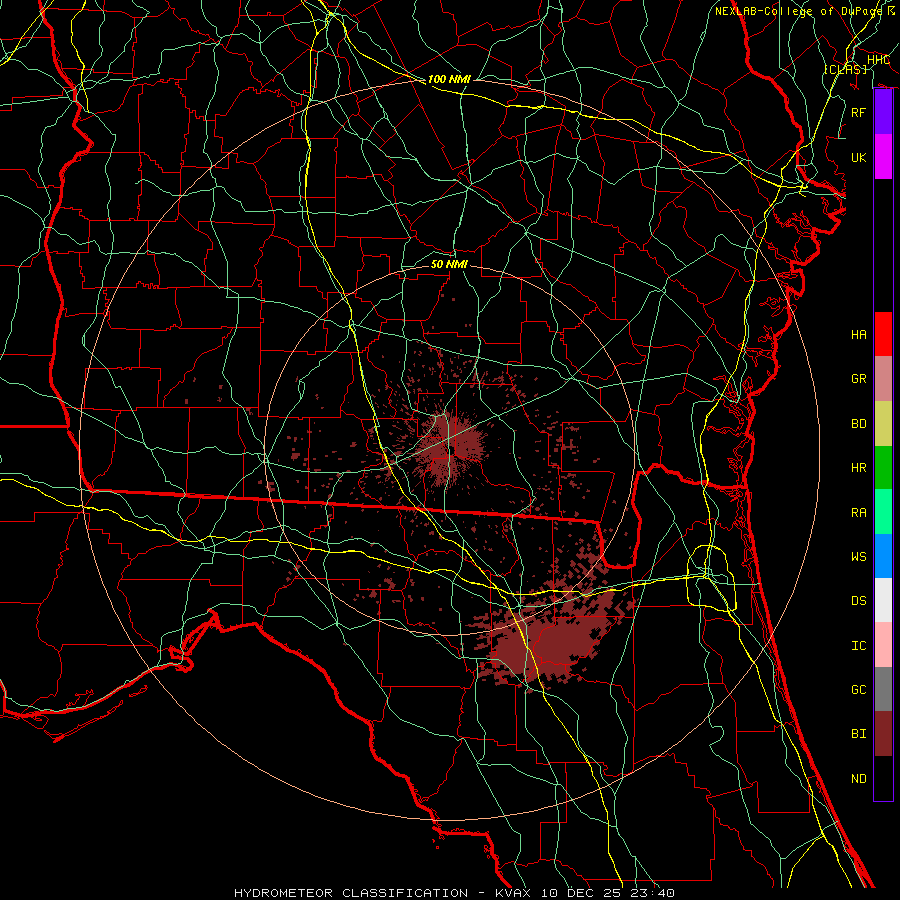
Task: Click the WS legend label
Action: click(858, 557)
